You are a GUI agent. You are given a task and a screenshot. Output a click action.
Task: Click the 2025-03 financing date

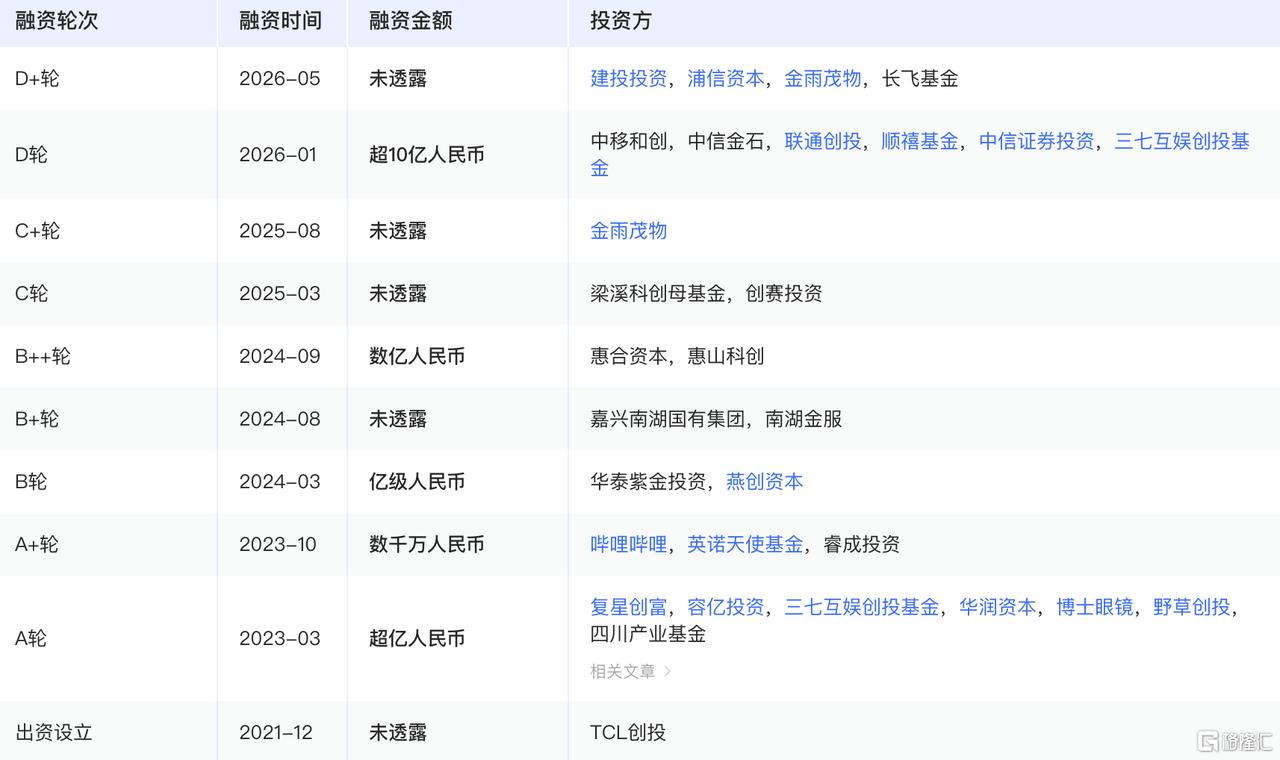pyautogui.click(x=280, y=293)
